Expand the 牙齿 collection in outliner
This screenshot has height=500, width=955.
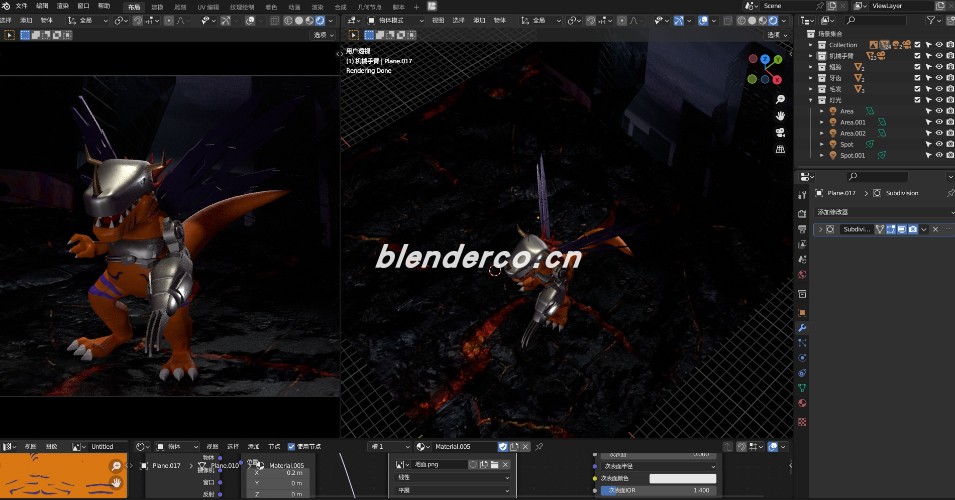point(811,78)
